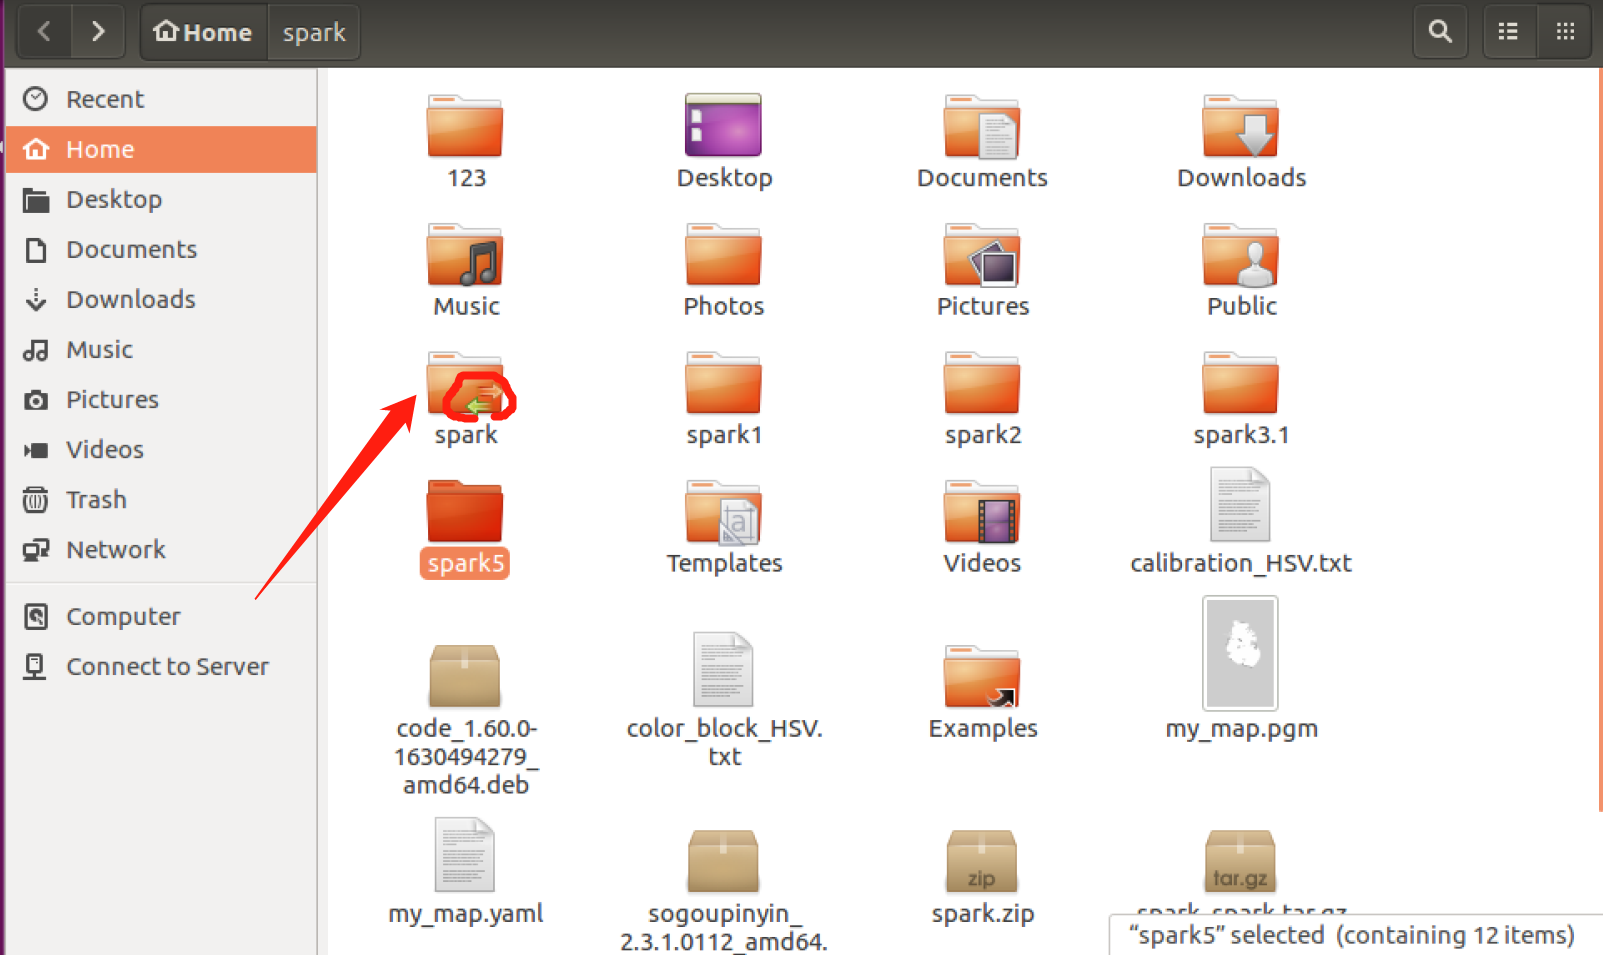1603x955 pixels.
Task: Click the spark path bar button
Action: (x=314, y=32)
